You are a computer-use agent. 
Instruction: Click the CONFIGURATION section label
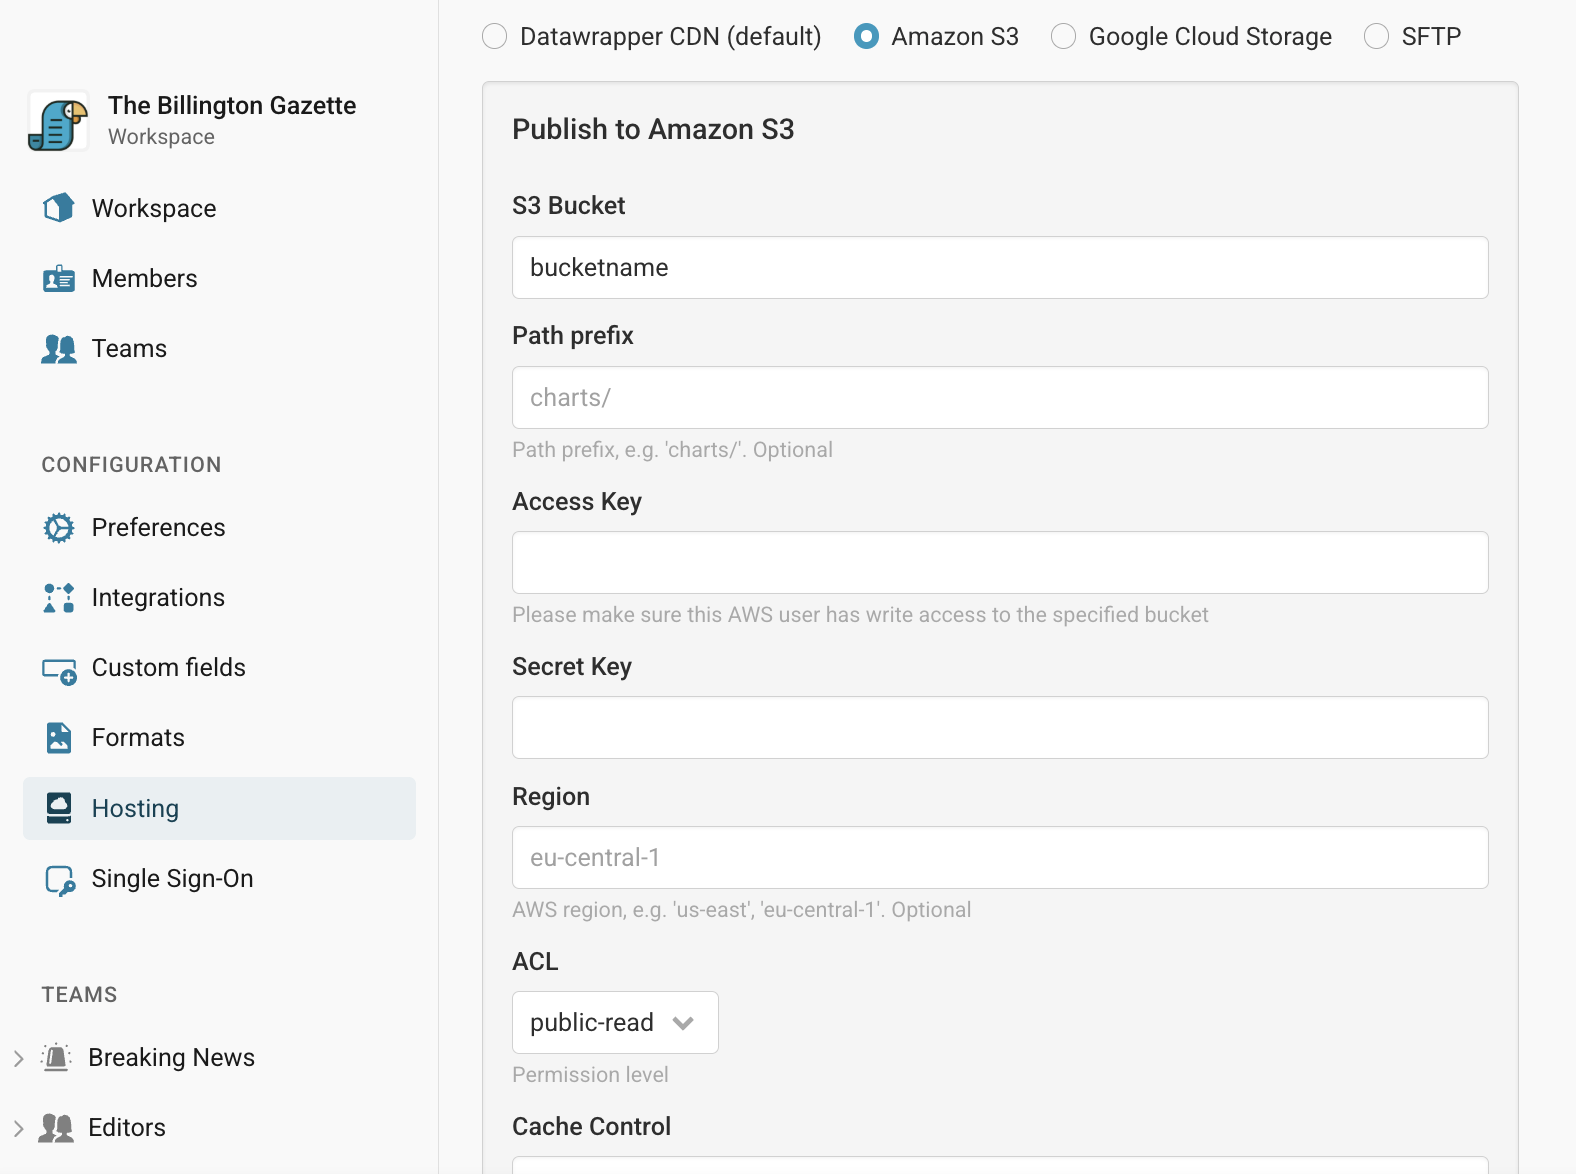pos(131,464)
